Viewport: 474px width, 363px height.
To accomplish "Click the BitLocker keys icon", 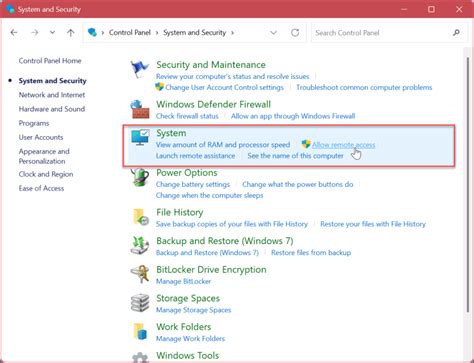I will click(140, 274).
